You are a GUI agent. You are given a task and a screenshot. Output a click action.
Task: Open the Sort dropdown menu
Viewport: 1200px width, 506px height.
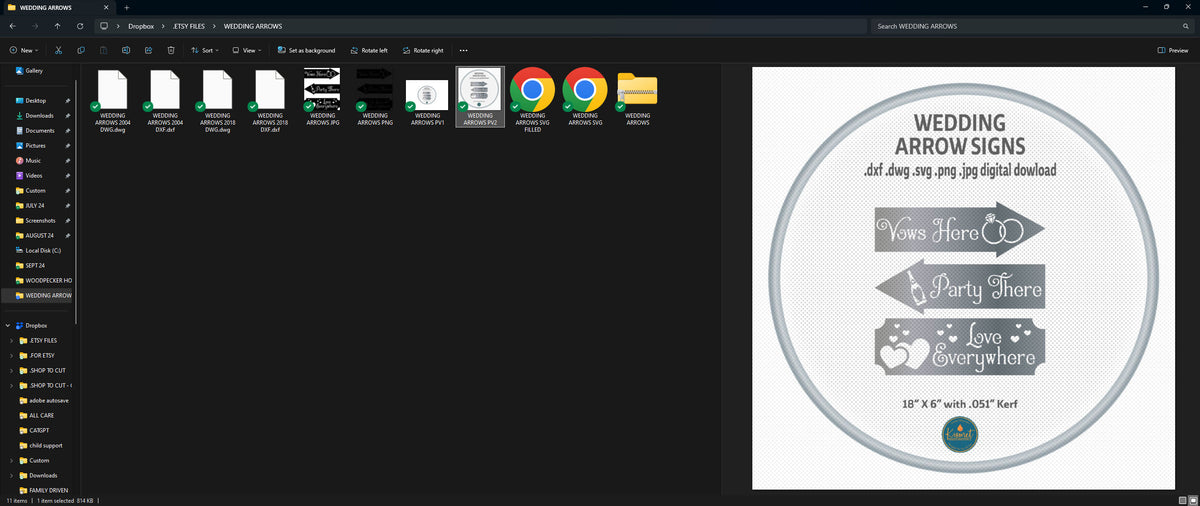point(205,50)
